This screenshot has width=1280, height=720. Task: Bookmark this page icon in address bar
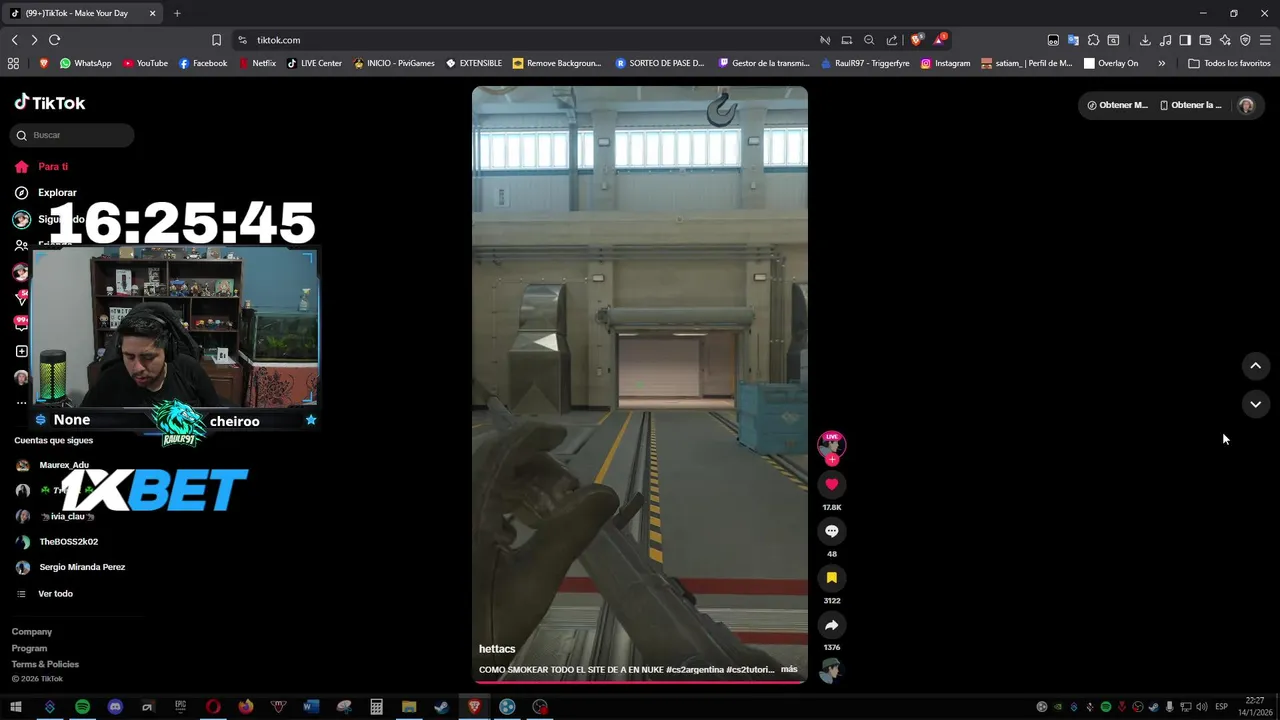tap(216, 40)
